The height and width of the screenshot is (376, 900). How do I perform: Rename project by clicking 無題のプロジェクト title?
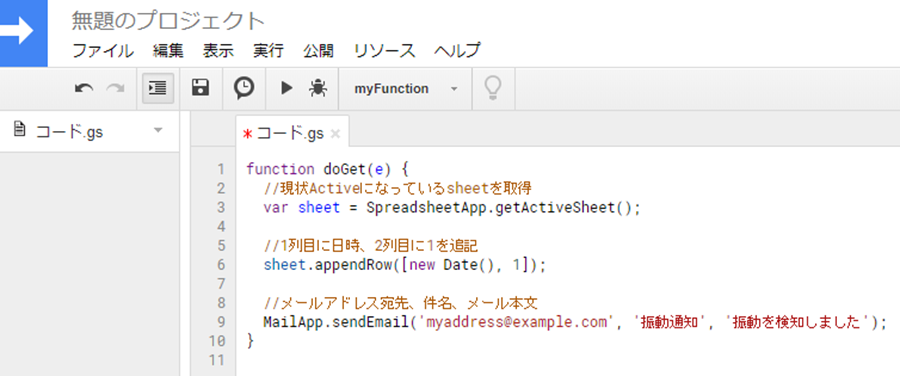168,22
